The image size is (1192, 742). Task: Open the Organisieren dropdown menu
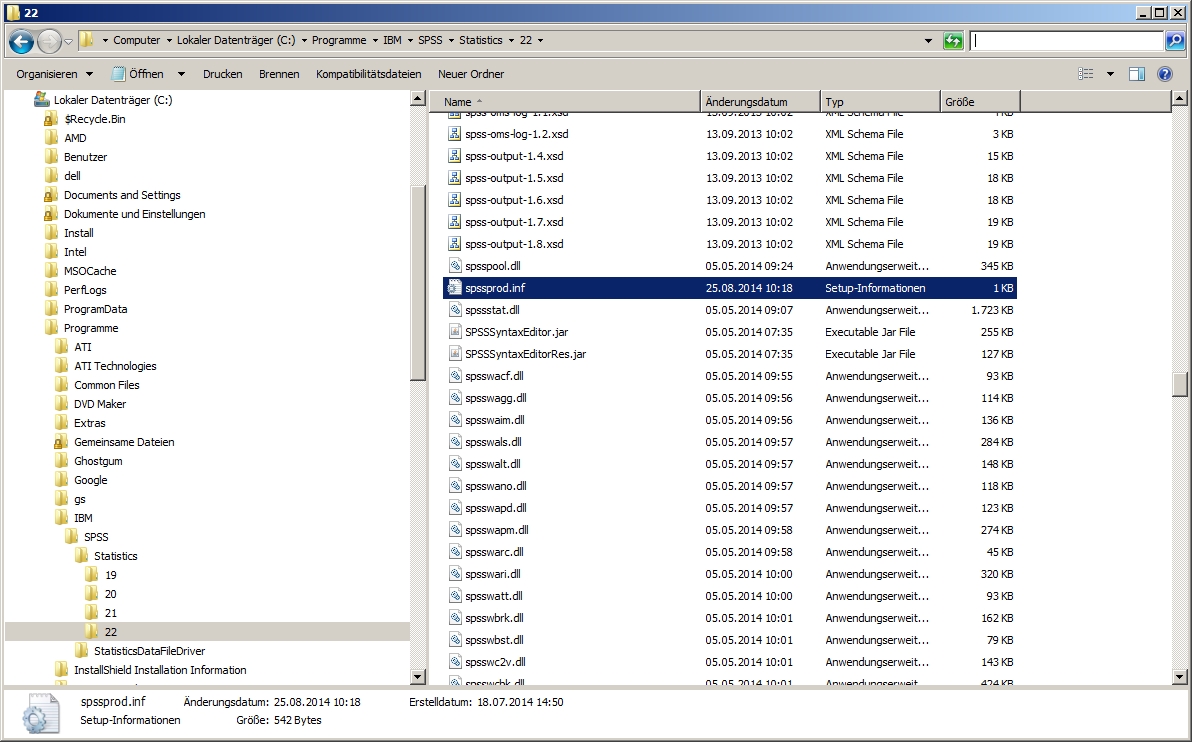click(x=54, y=74)
